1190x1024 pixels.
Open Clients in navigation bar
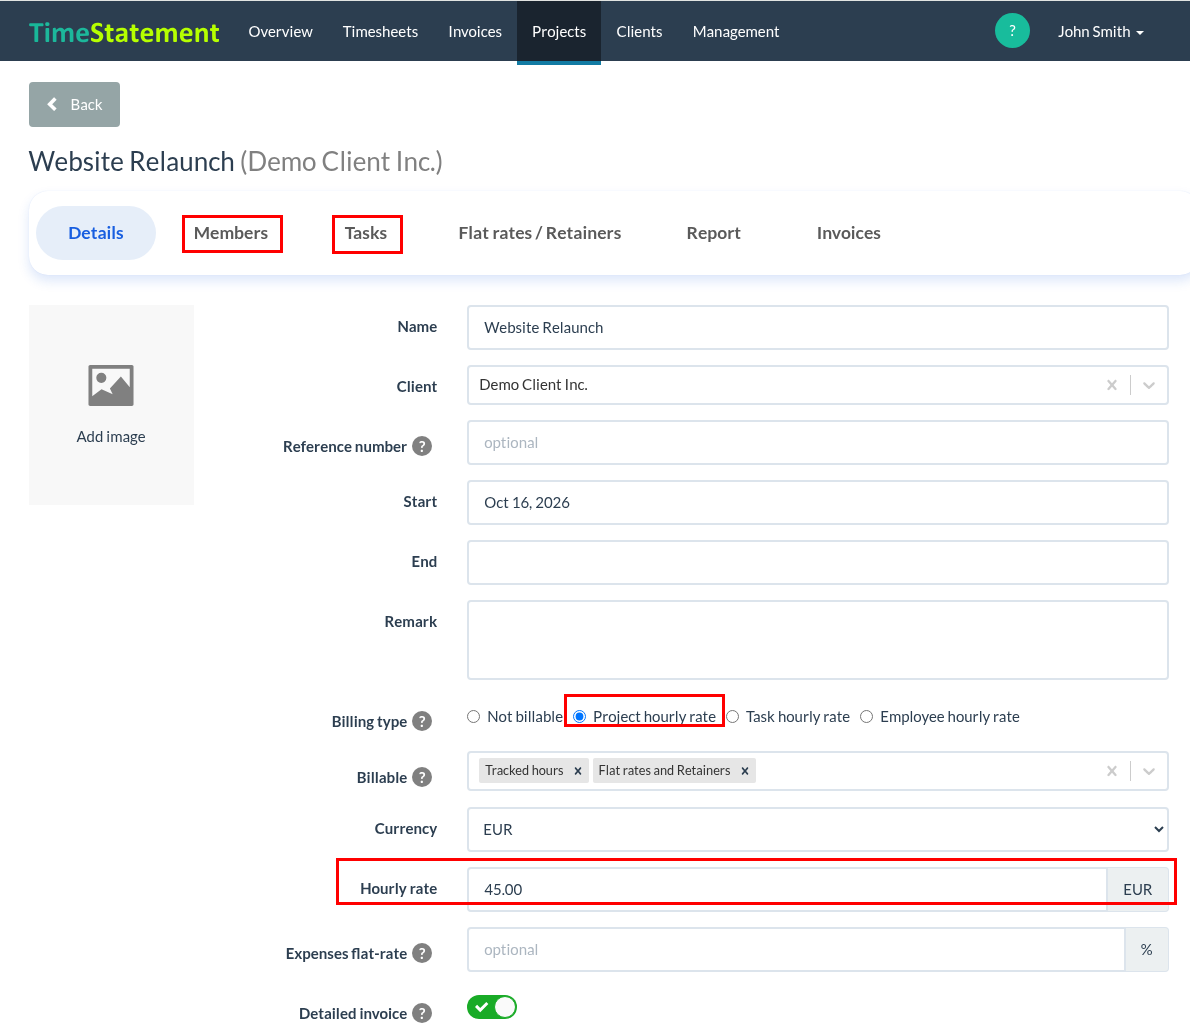pyautogui.click(x=639, y=32)
